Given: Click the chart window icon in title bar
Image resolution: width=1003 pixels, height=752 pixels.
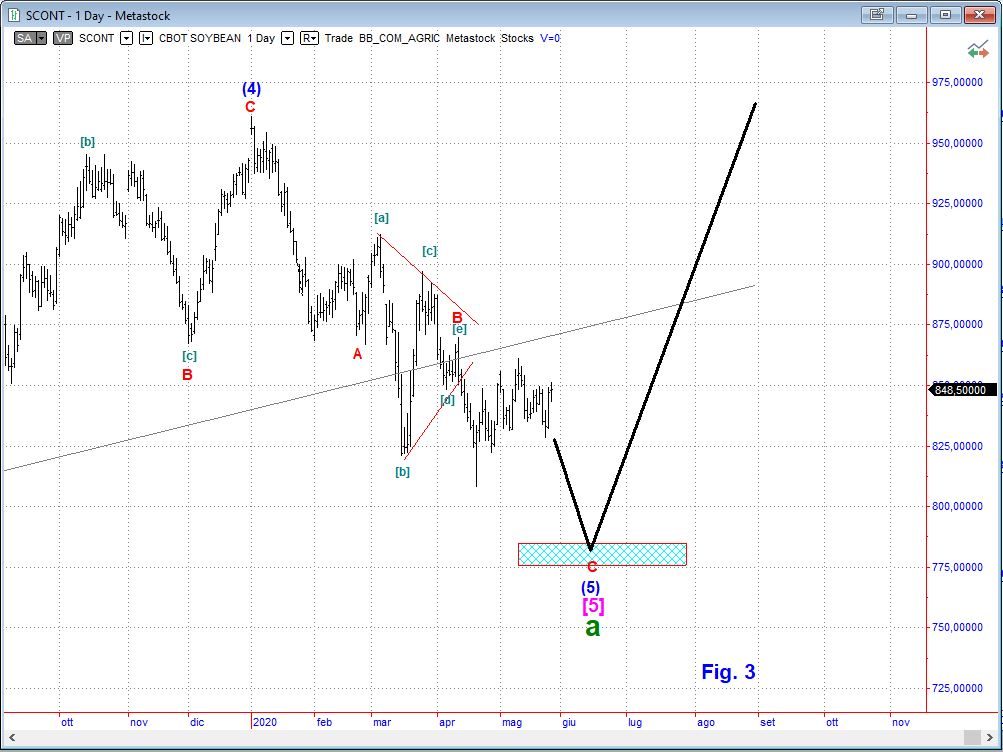Looking at the screenshot, I should 13,15.
